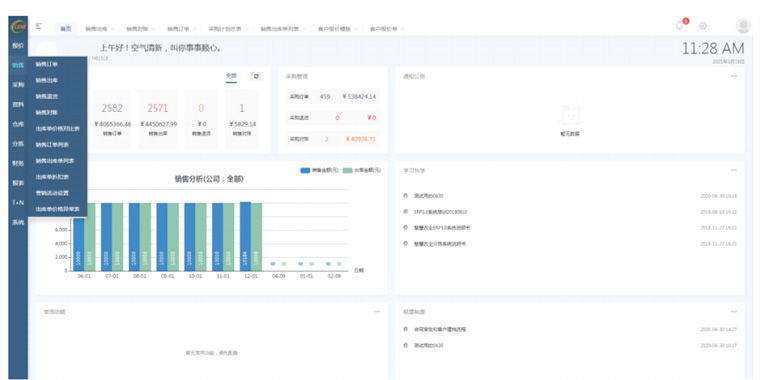This screenshot has width=760, height=380.
Task: Open the 采购 sidebar module
Action: click(x=18, y=85)
